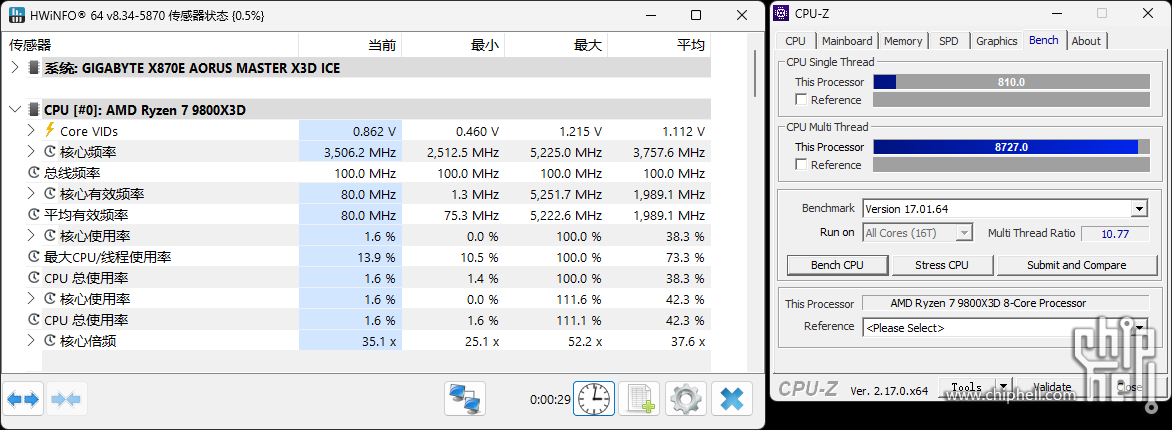
Task: Click the blue X close sensors icon
Action: tap(732, 399)
